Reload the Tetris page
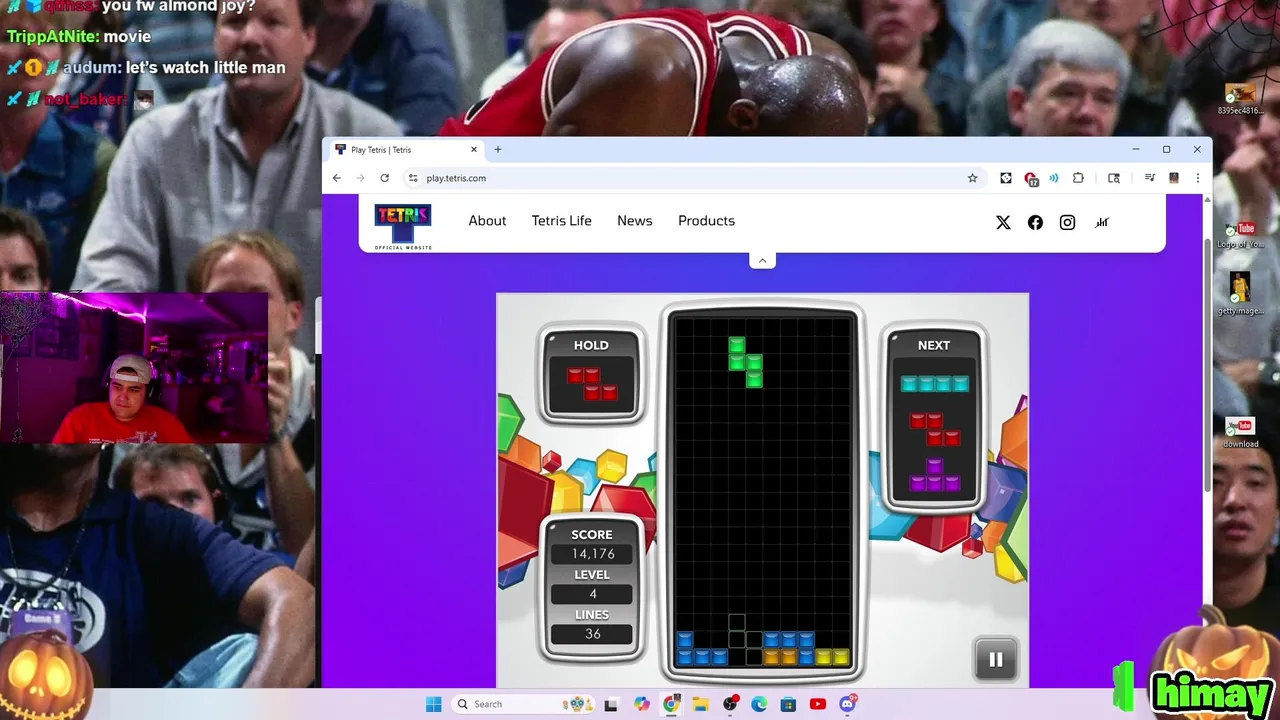The width and height of the screenshot is (1280, 720). [384, 178]
